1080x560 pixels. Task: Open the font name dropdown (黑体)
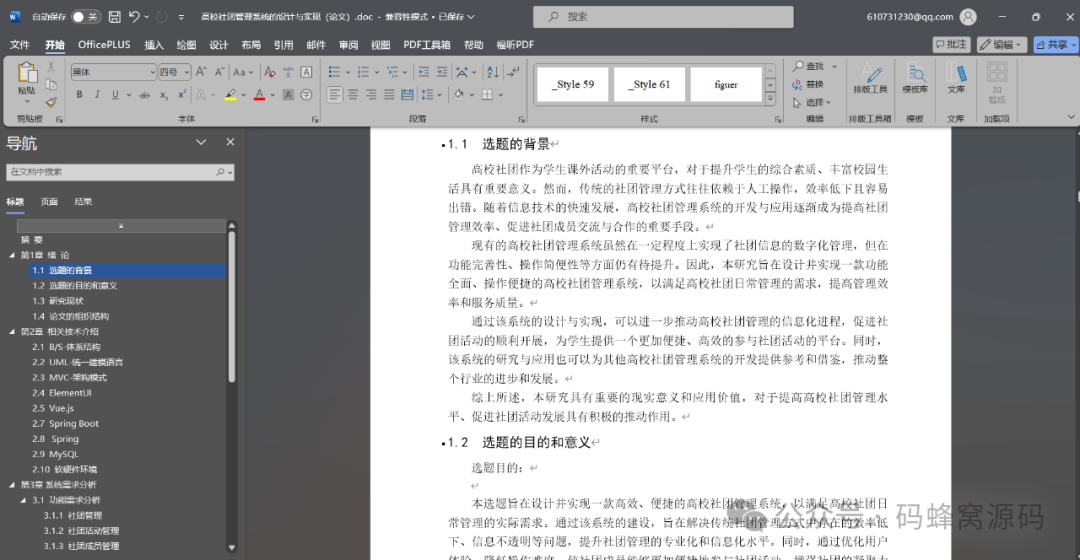[x=152, y=72]
